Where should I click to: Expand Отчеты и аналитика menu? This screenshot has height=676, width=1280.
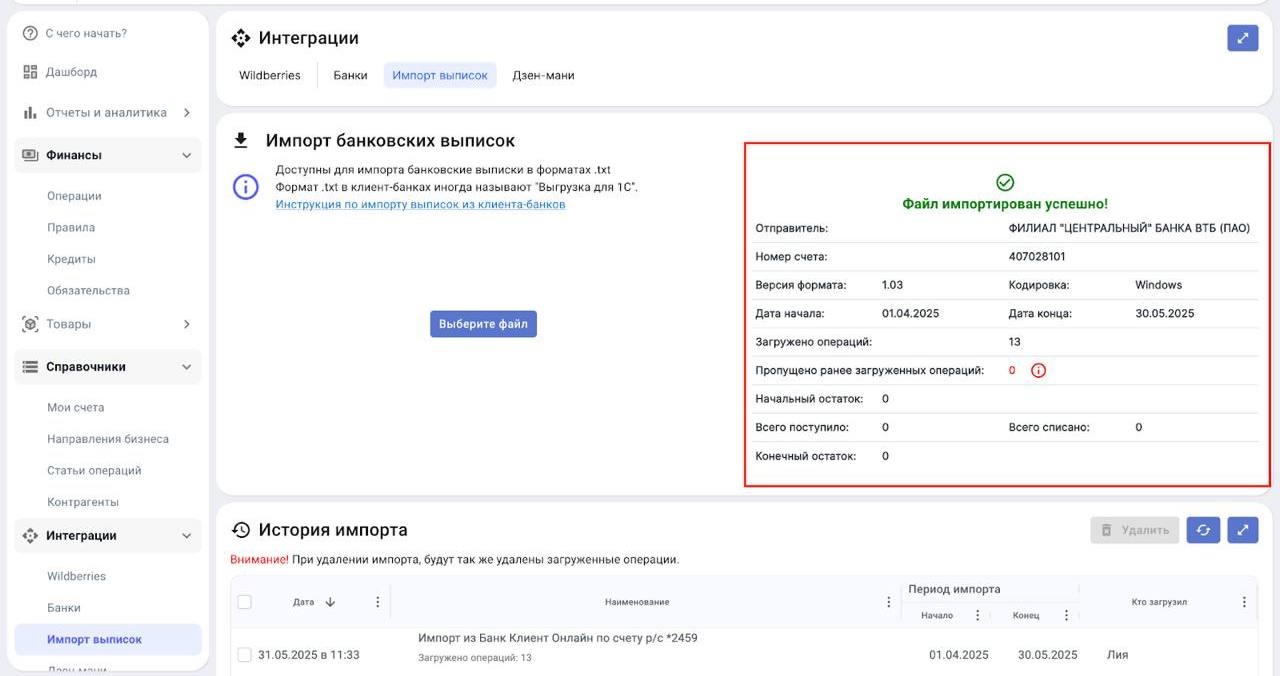(186, 113)
